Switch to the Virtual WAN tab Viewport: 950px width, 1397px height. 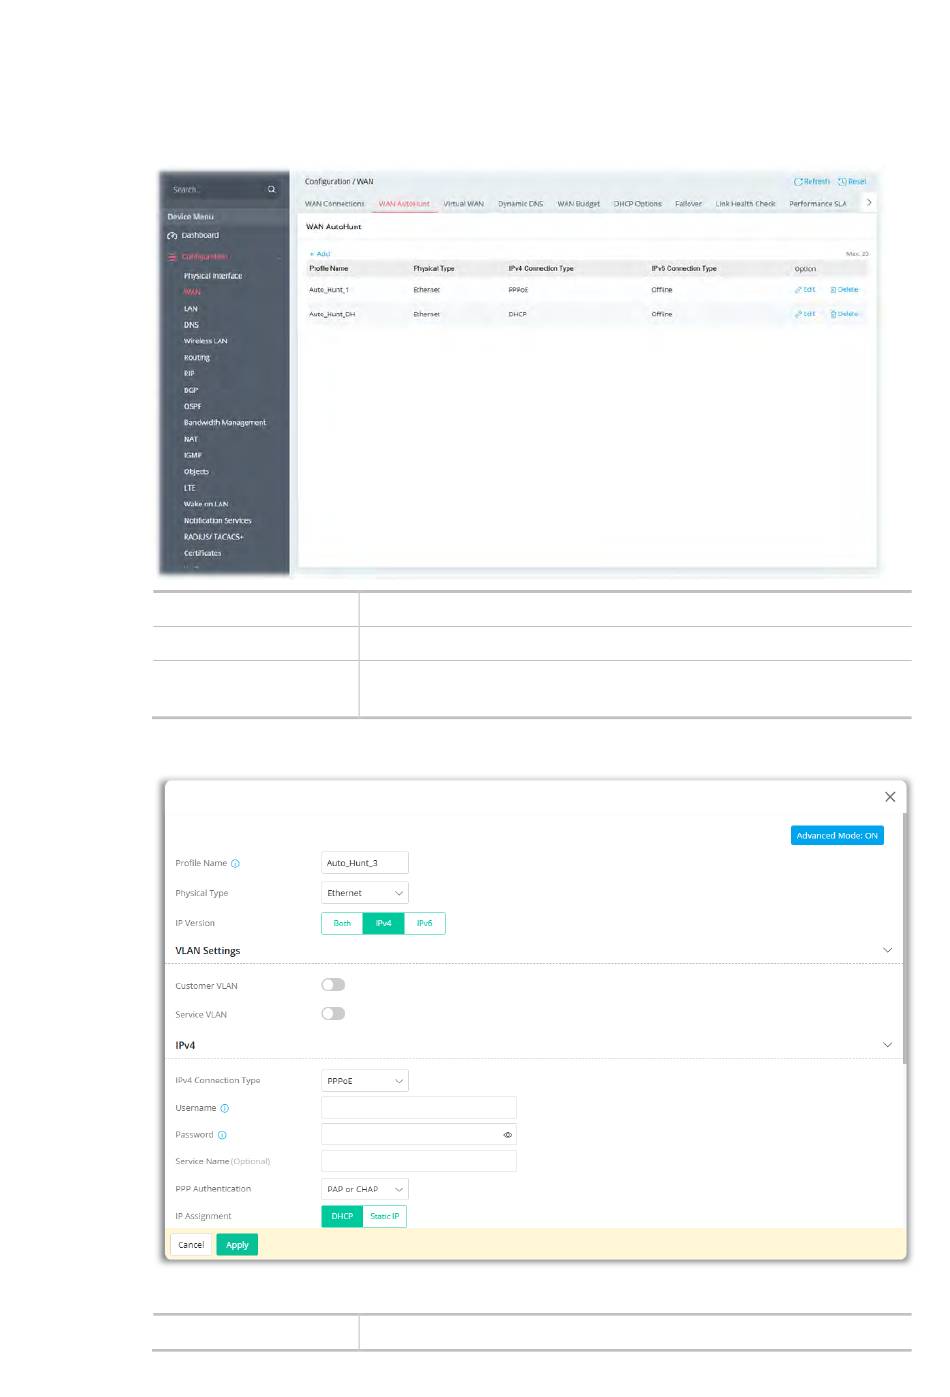[x=463, y=204]
